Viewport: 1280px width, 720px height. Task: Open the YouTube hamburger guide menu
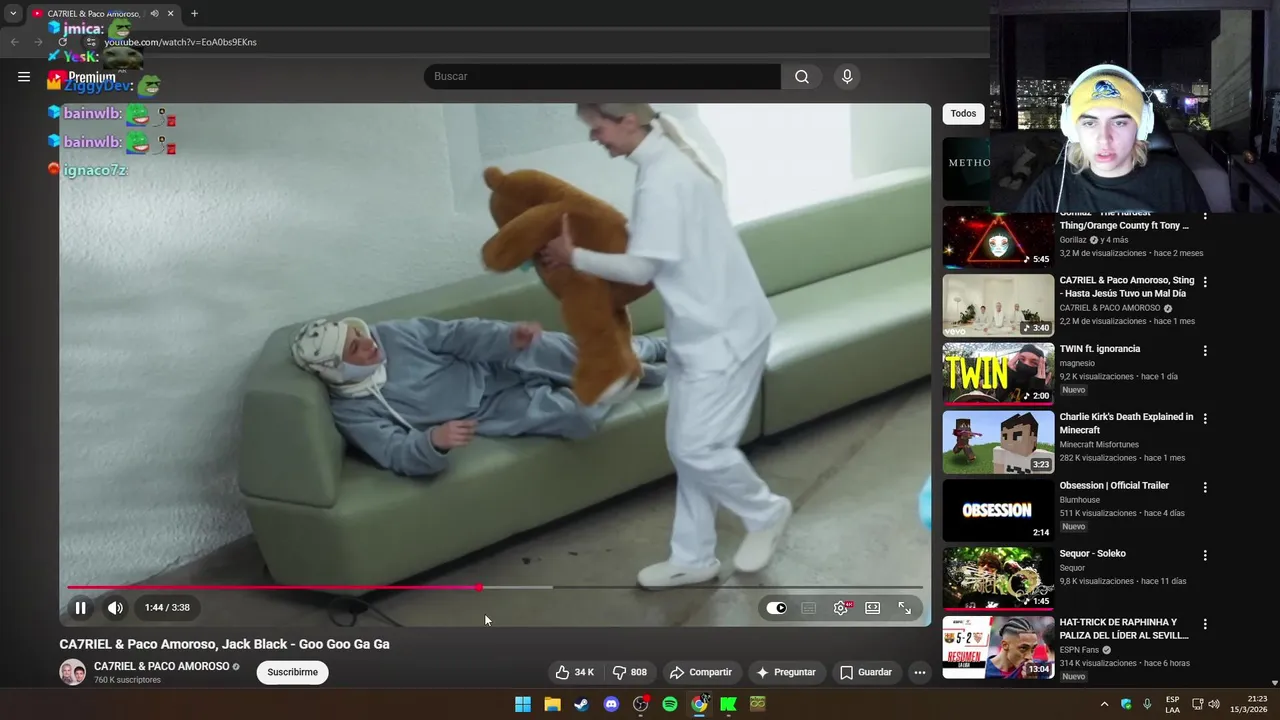tap(24, 76)
